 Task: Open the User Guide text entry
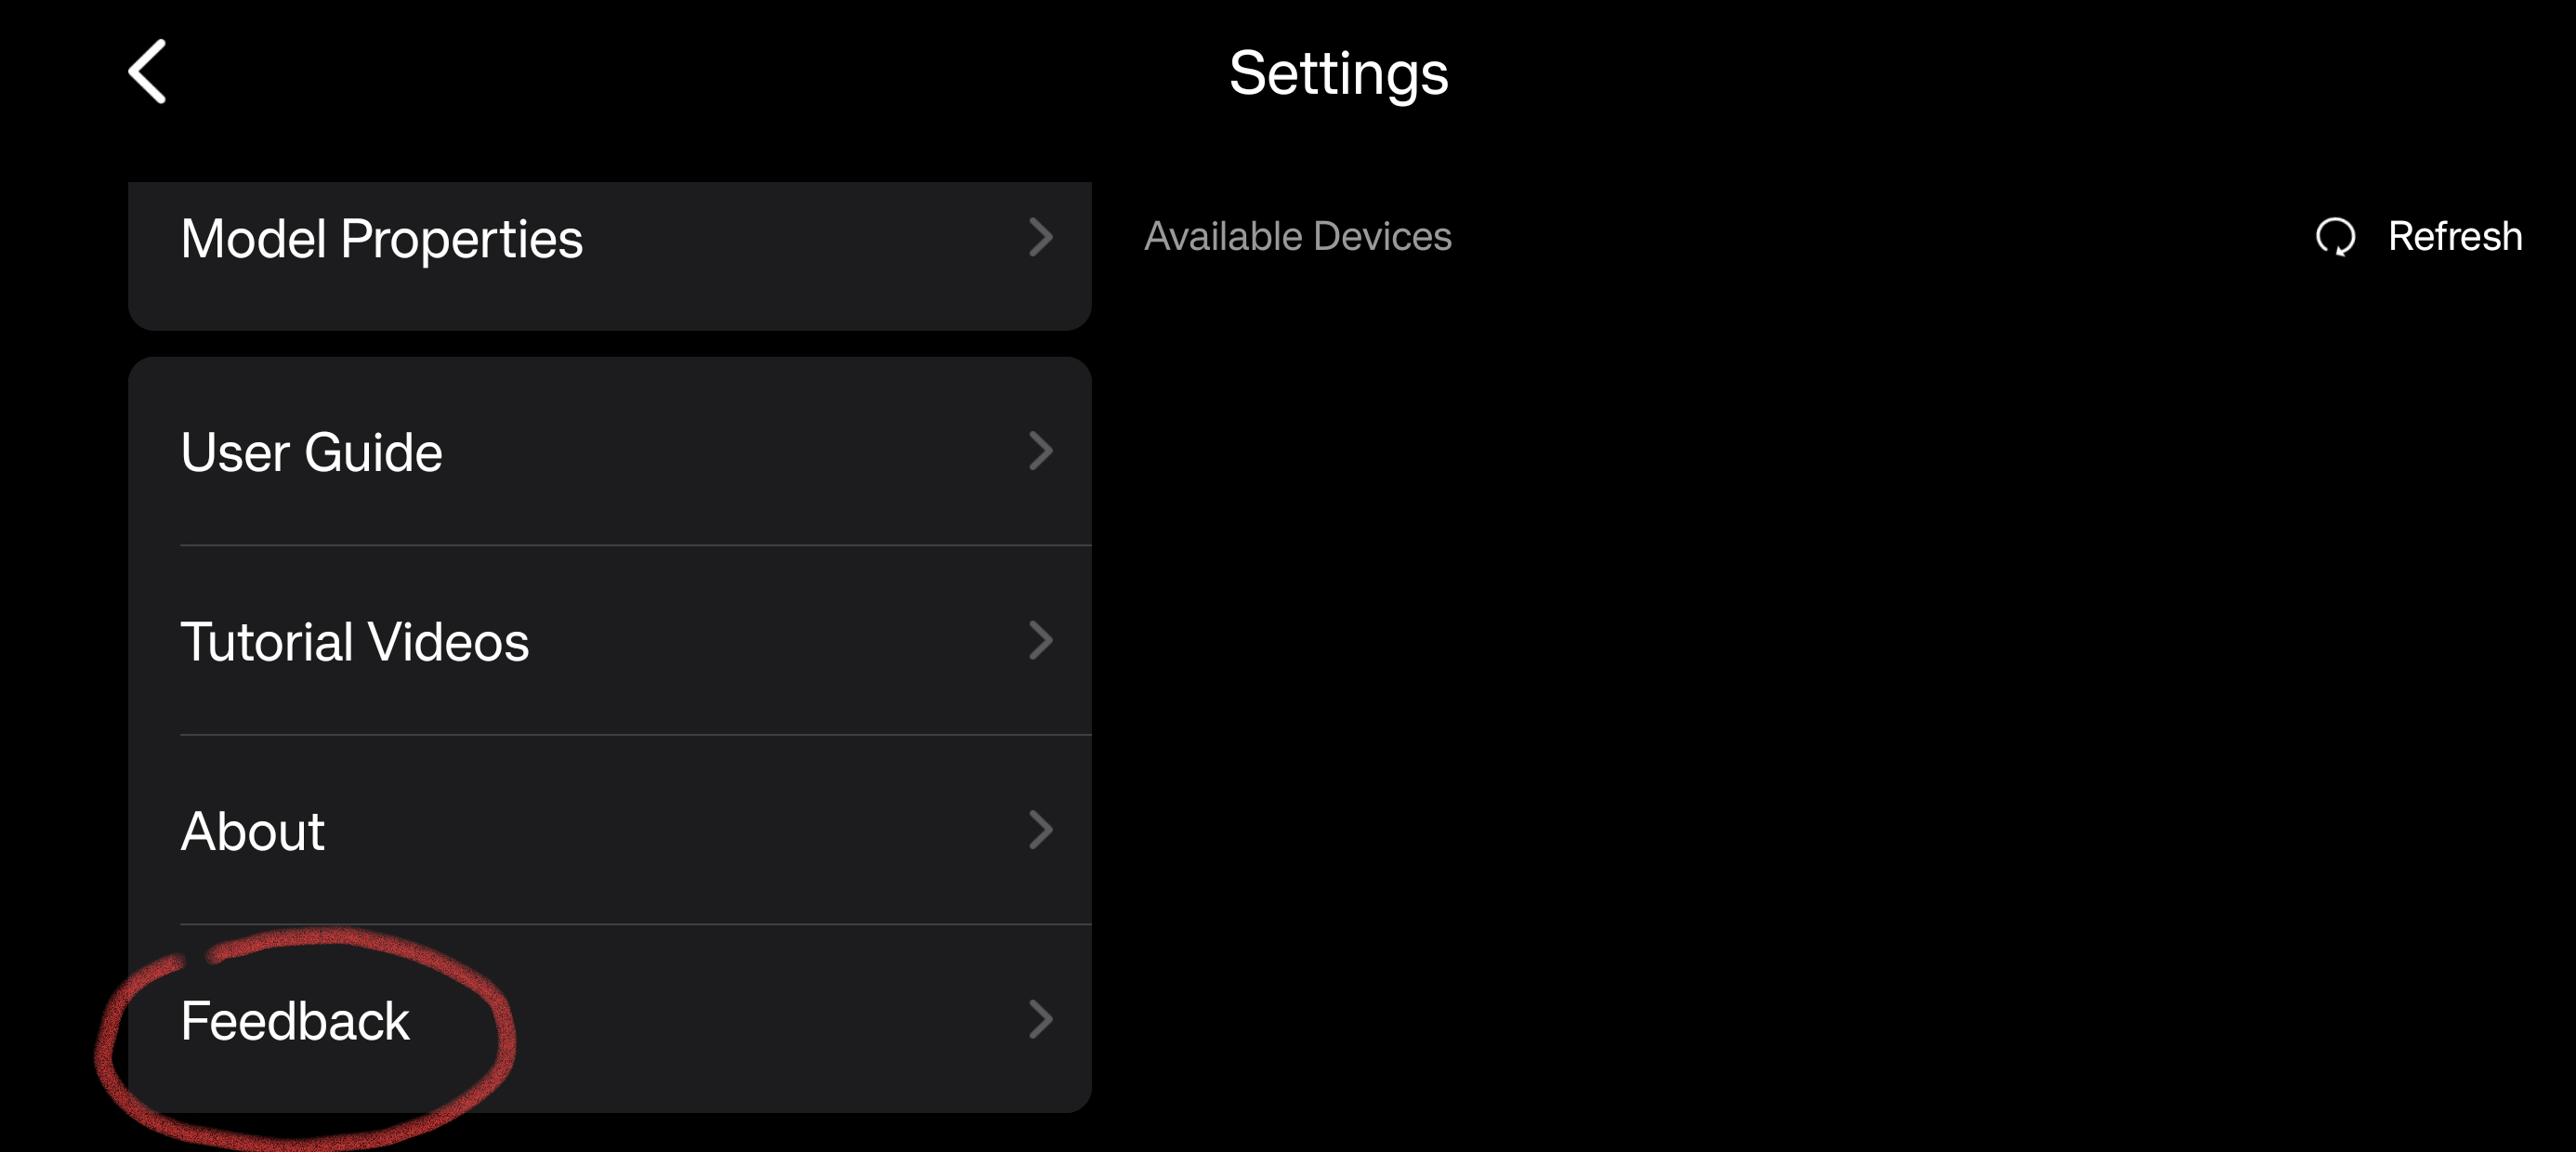click(x=311, y=452)
